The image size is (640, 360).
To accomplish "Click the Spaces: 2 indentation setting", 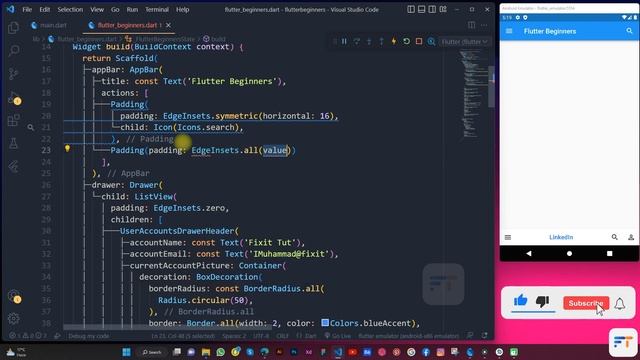I will [234, 336].
